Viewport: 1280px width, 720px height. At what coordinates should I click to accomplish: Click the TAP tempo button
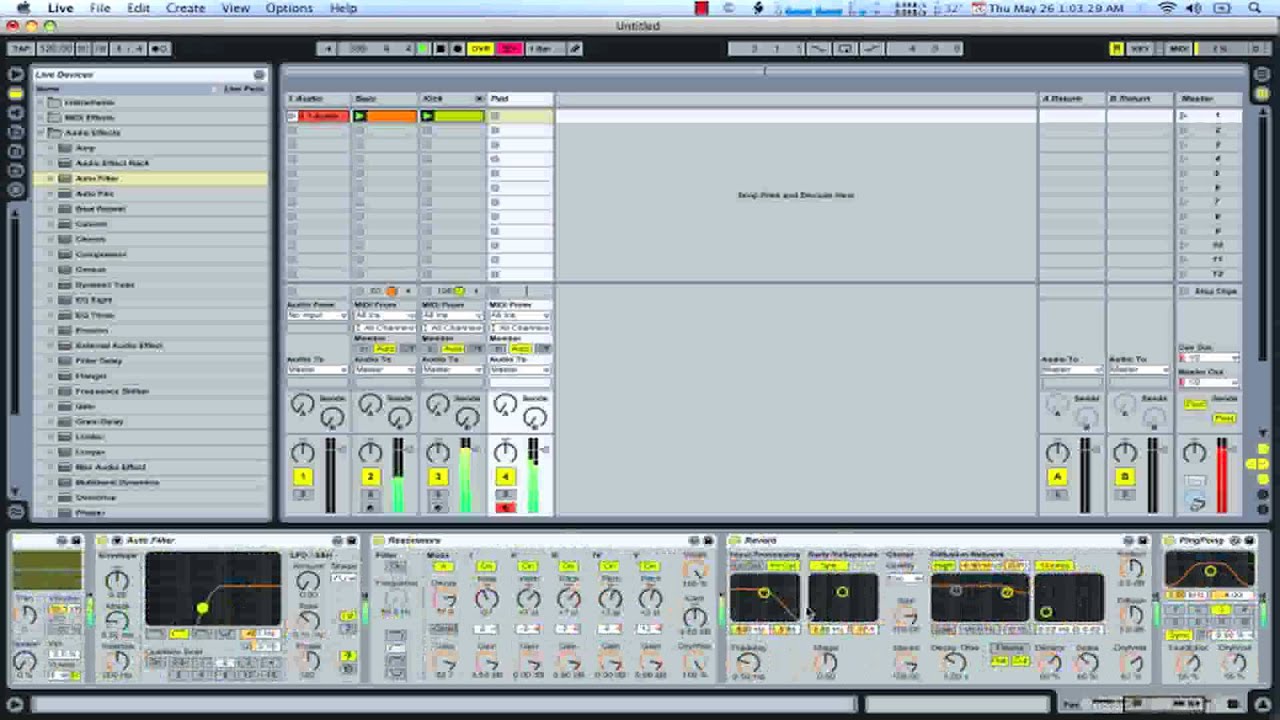pos(20,48)
